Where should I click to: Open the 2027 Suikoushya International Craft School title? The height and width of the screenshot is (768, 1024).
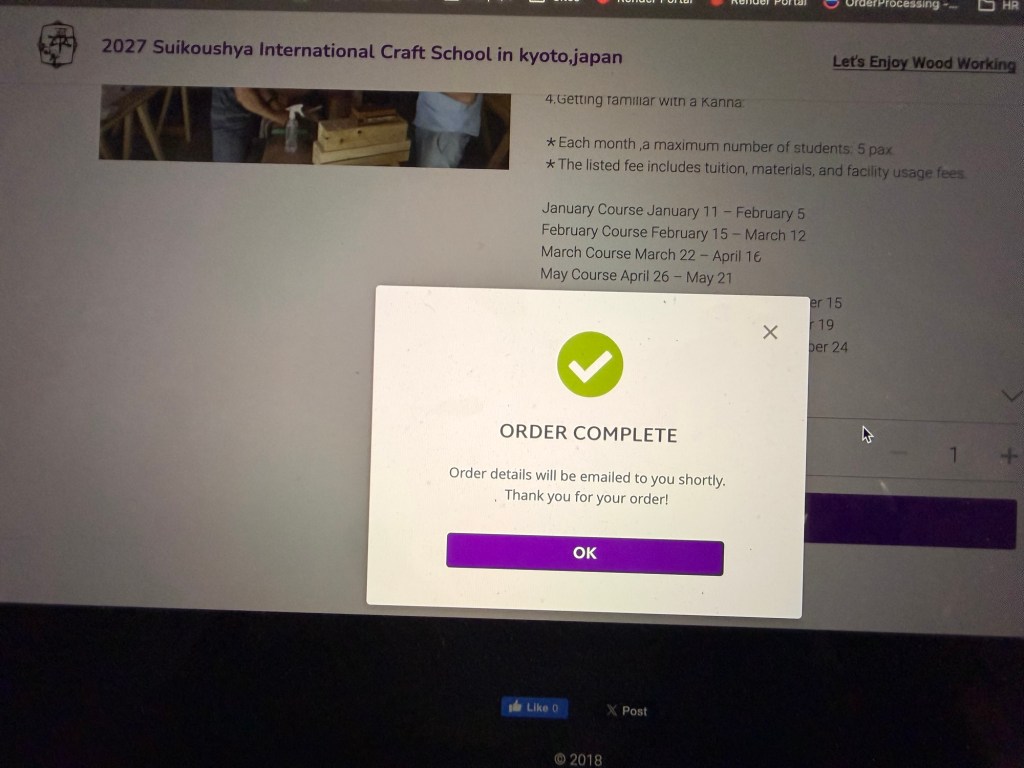click(362, 52)
